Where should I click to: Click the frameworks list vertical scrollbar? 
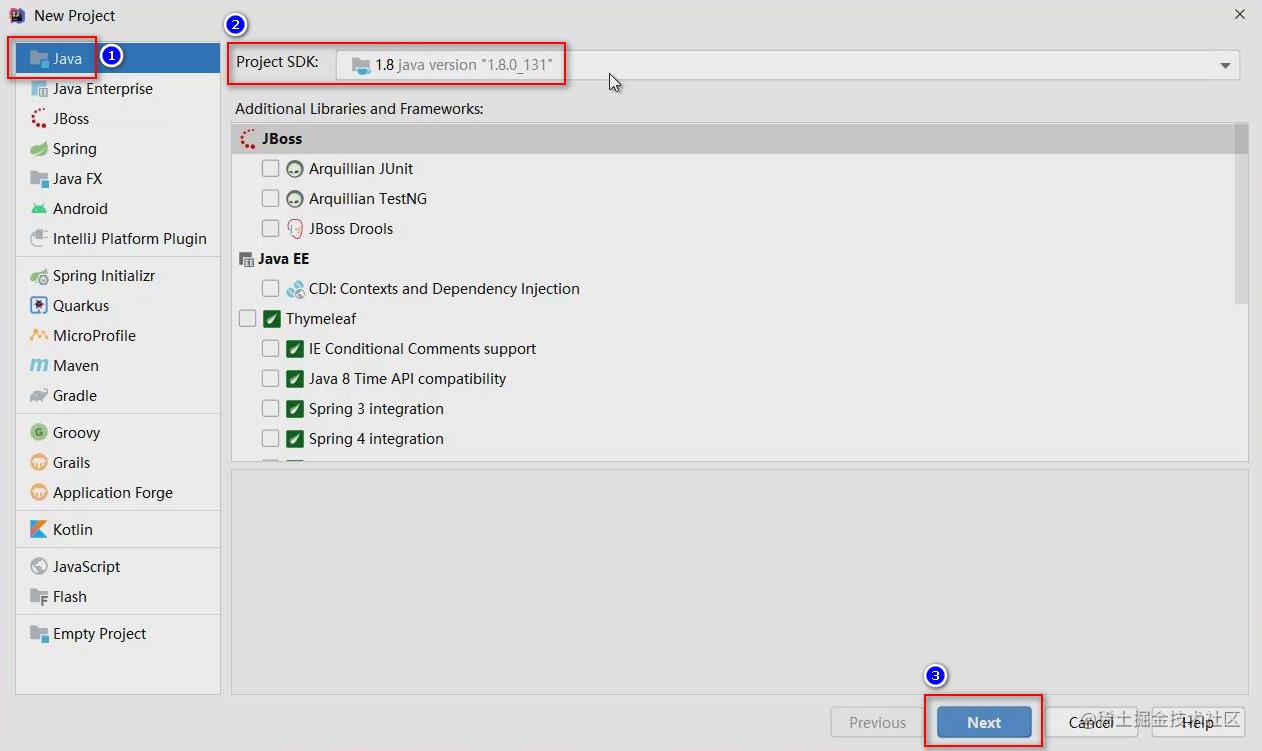pyautogui.click(x=1241, y=214)
